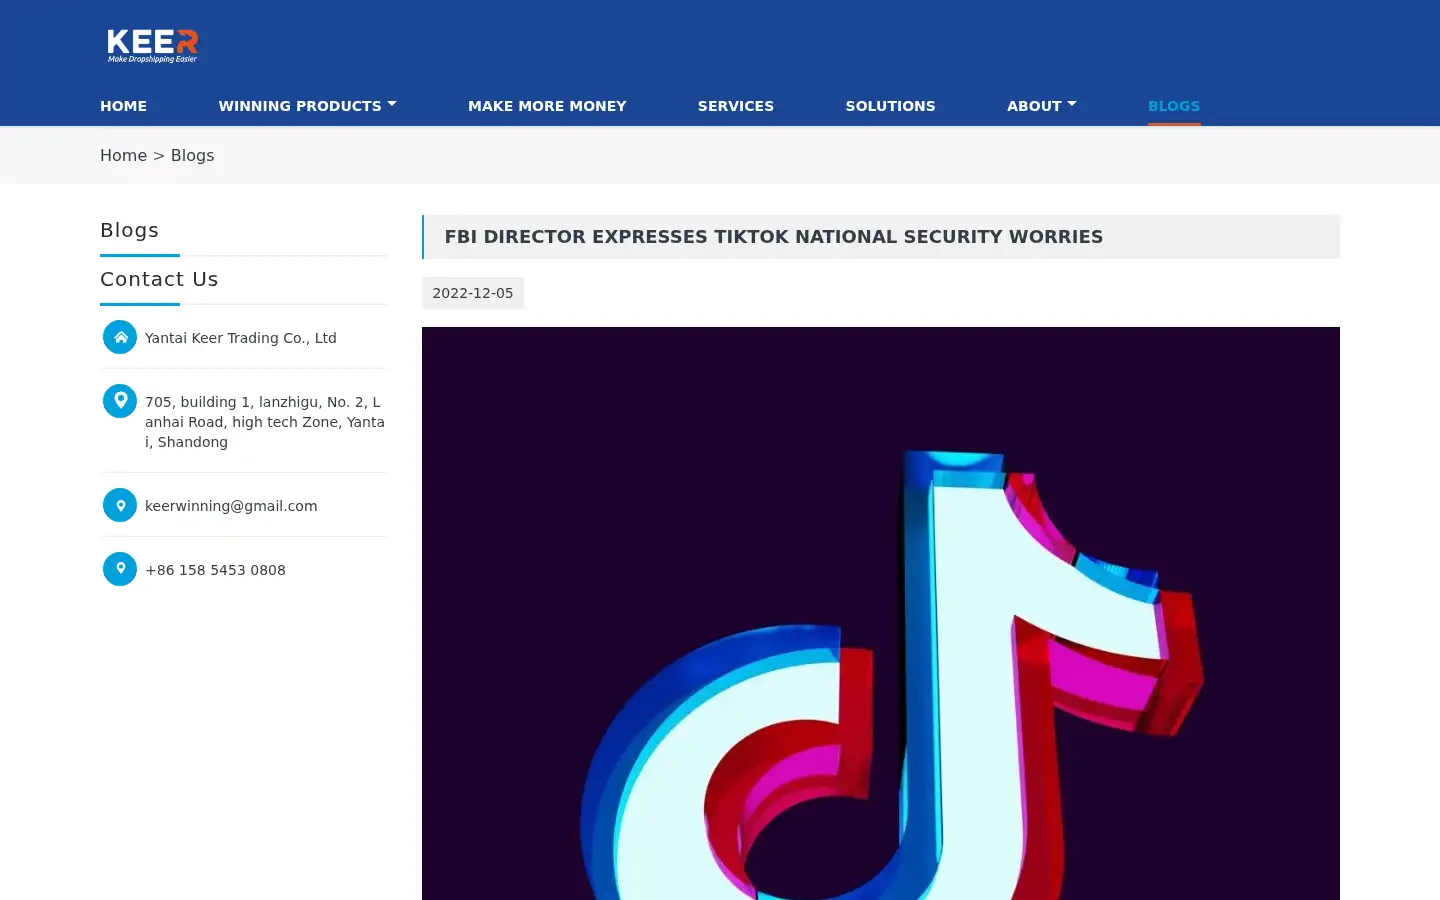Click the KEER logo
This screenshot has width=1440, height=900.
[x=152, y=46]
